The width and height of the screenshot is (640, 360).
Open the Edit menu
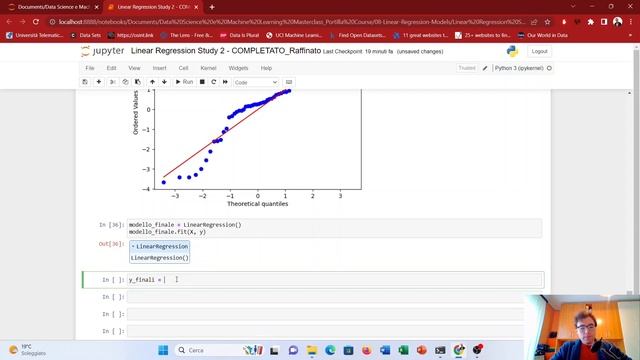111,68
